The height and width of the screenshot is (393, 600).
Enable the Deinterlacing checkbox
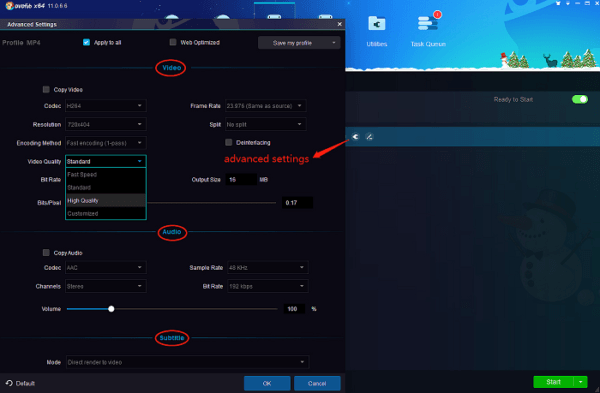[x=228, y=142]
